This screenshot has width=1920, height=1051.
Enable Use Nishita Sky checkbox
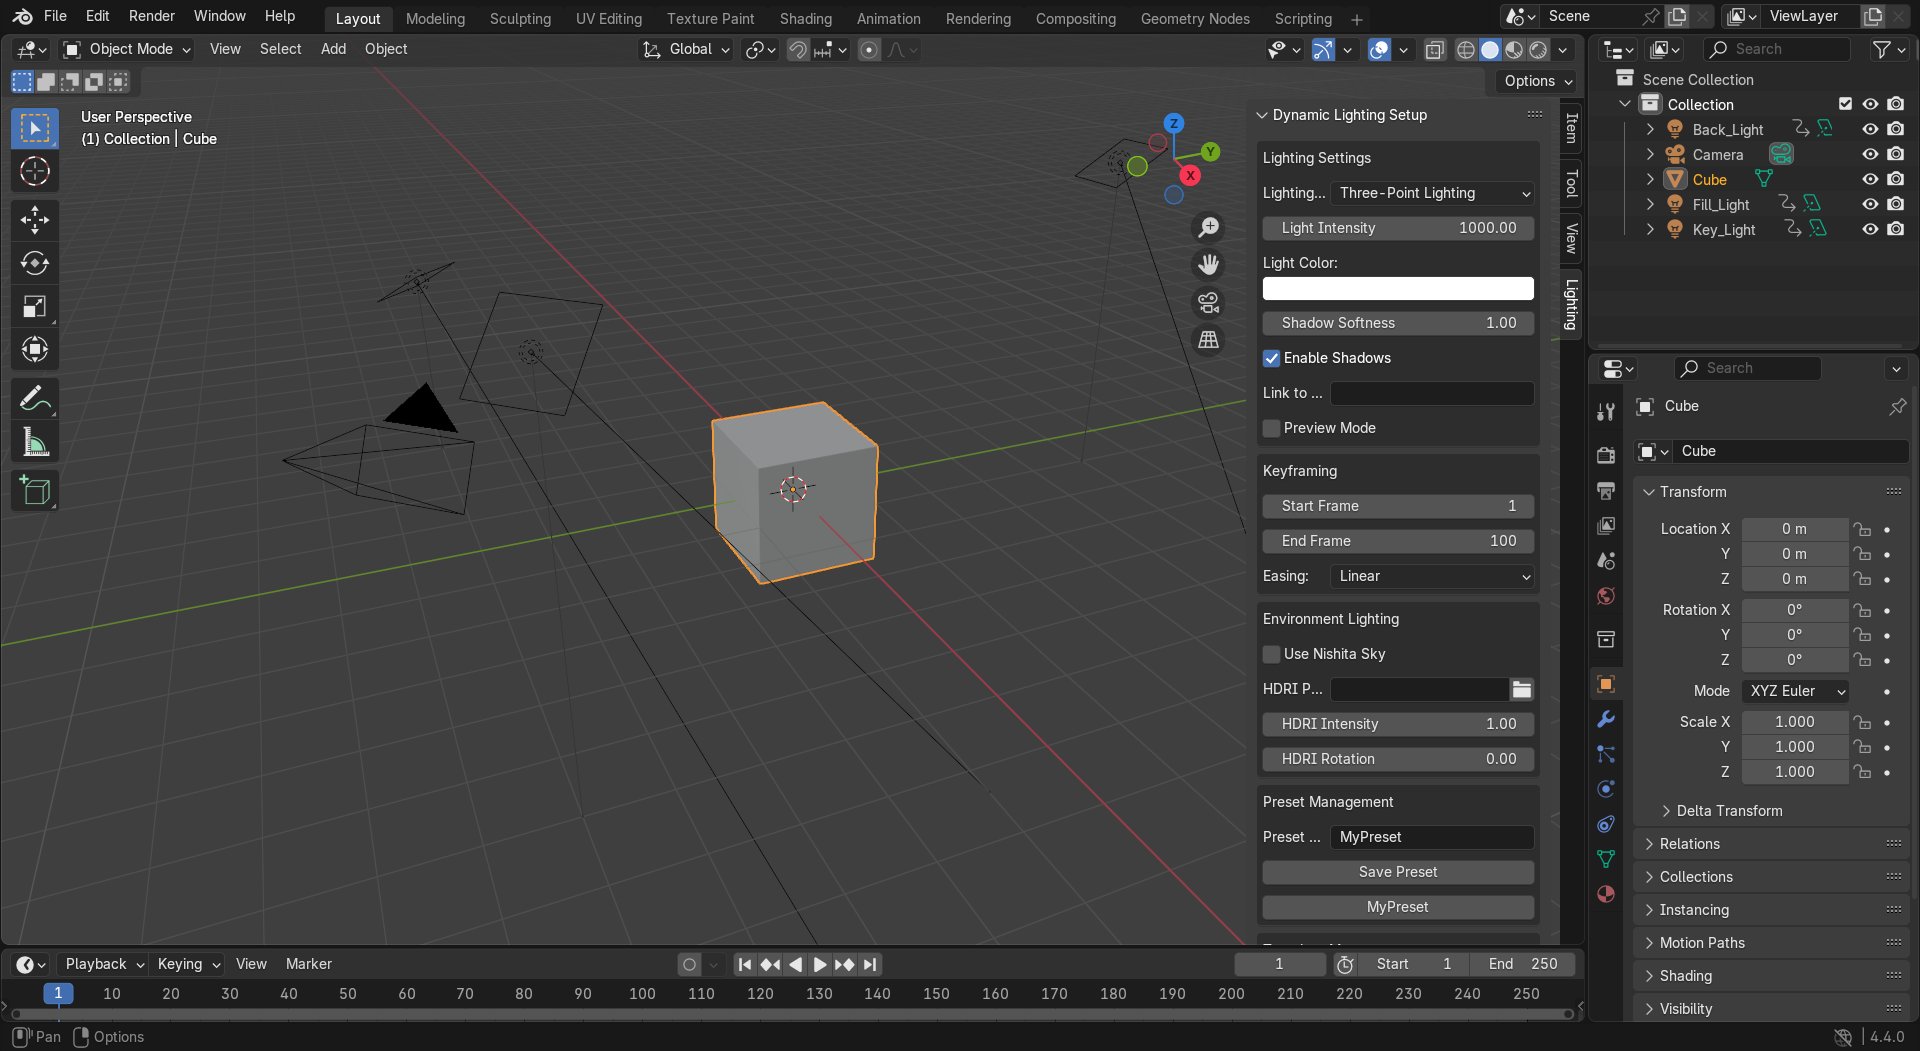[1271, 654]
